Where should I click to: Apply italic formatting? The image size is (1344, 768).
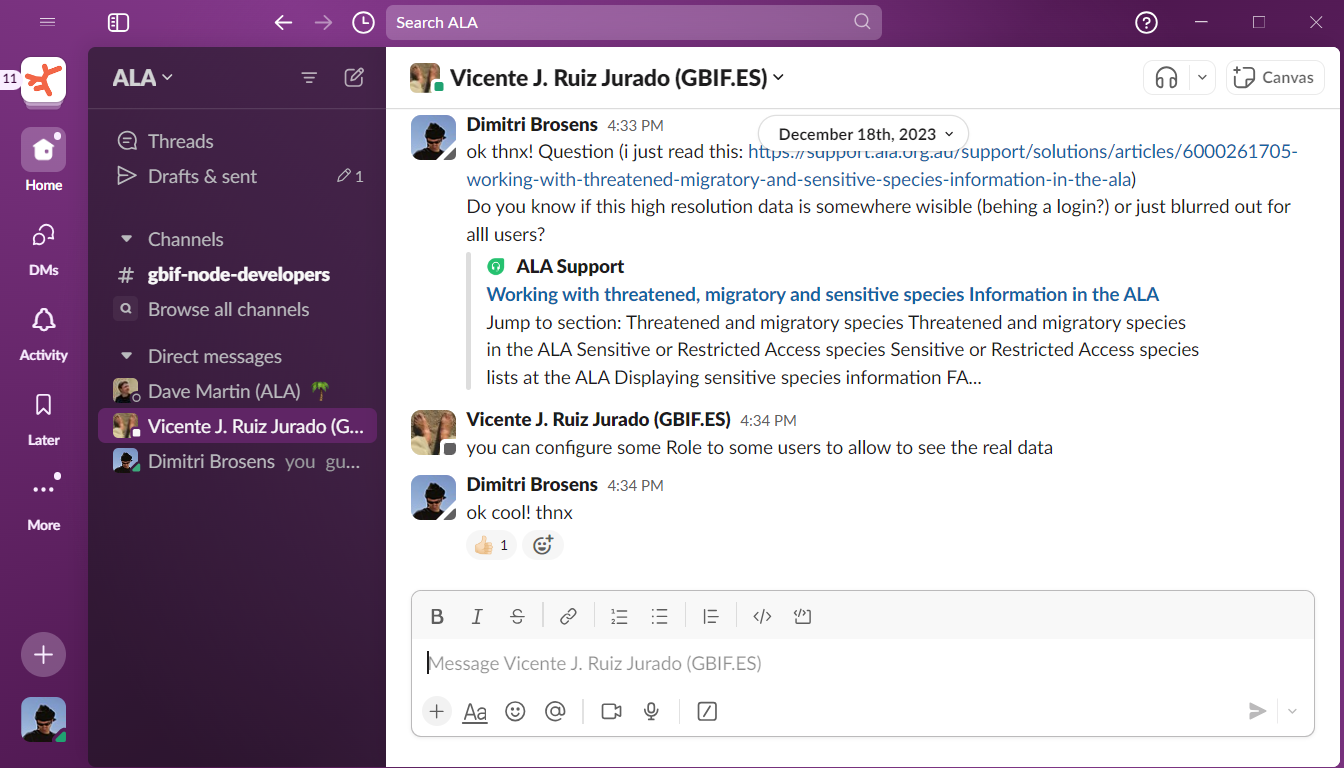point(477,617)
